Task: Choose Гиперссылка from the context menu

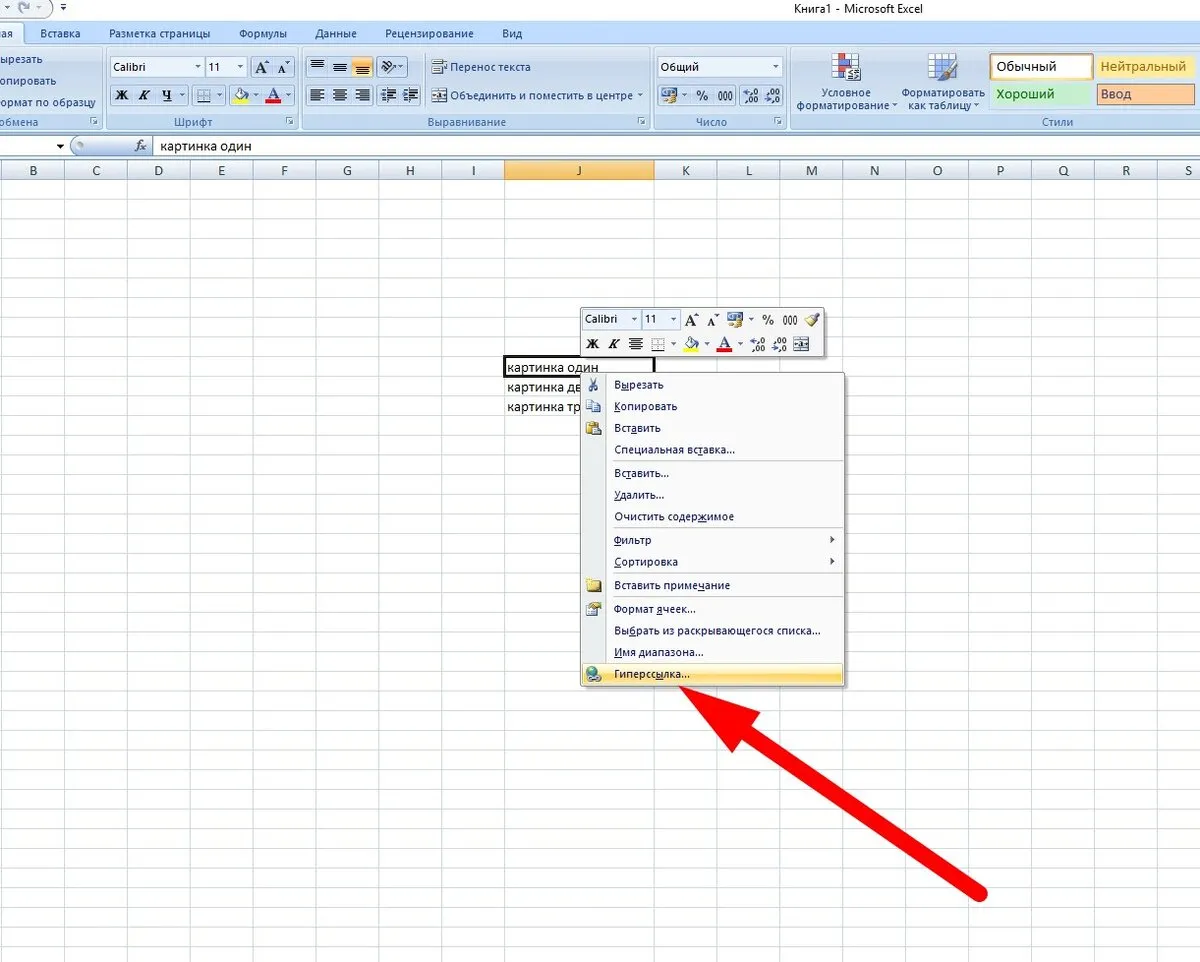Action: [x=713, y=674]
